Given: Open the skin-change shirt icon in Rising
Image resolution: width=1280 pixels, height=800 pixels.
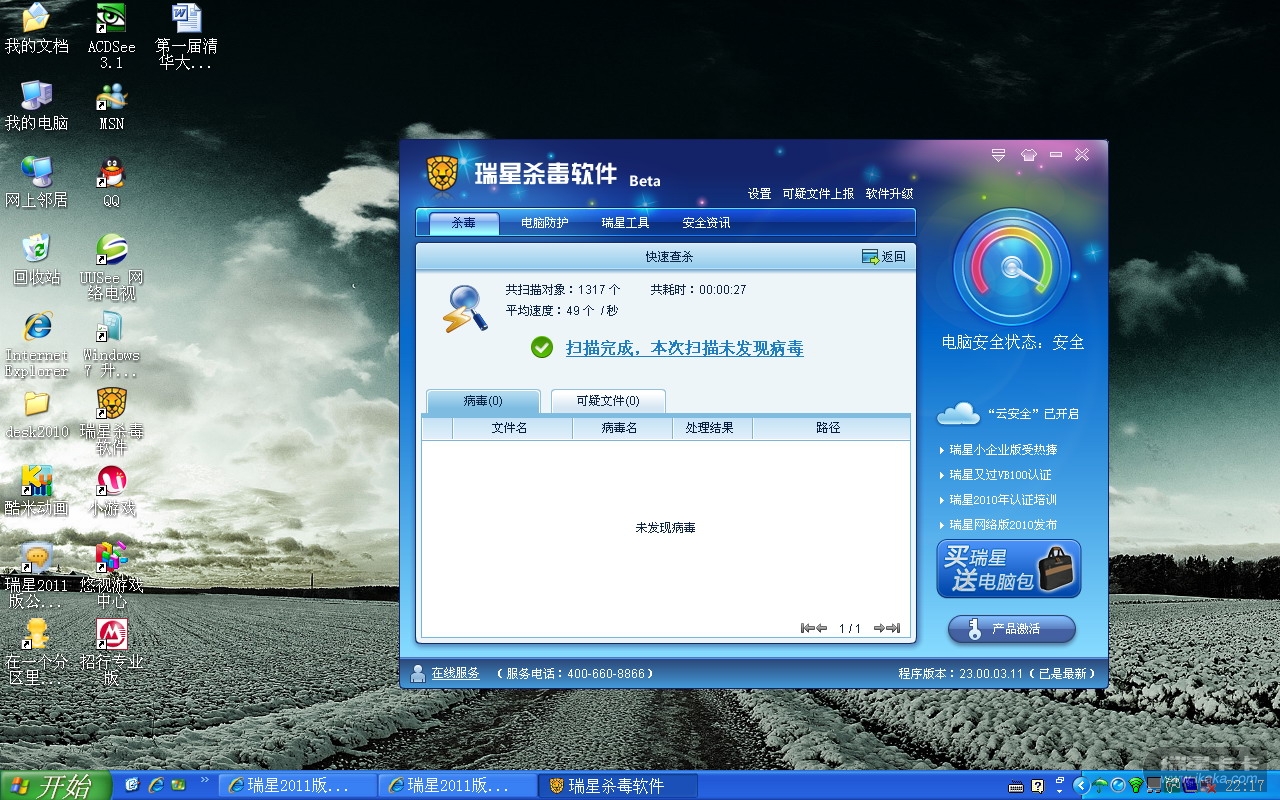Looking at the screenshot, I should point(1028,155).
